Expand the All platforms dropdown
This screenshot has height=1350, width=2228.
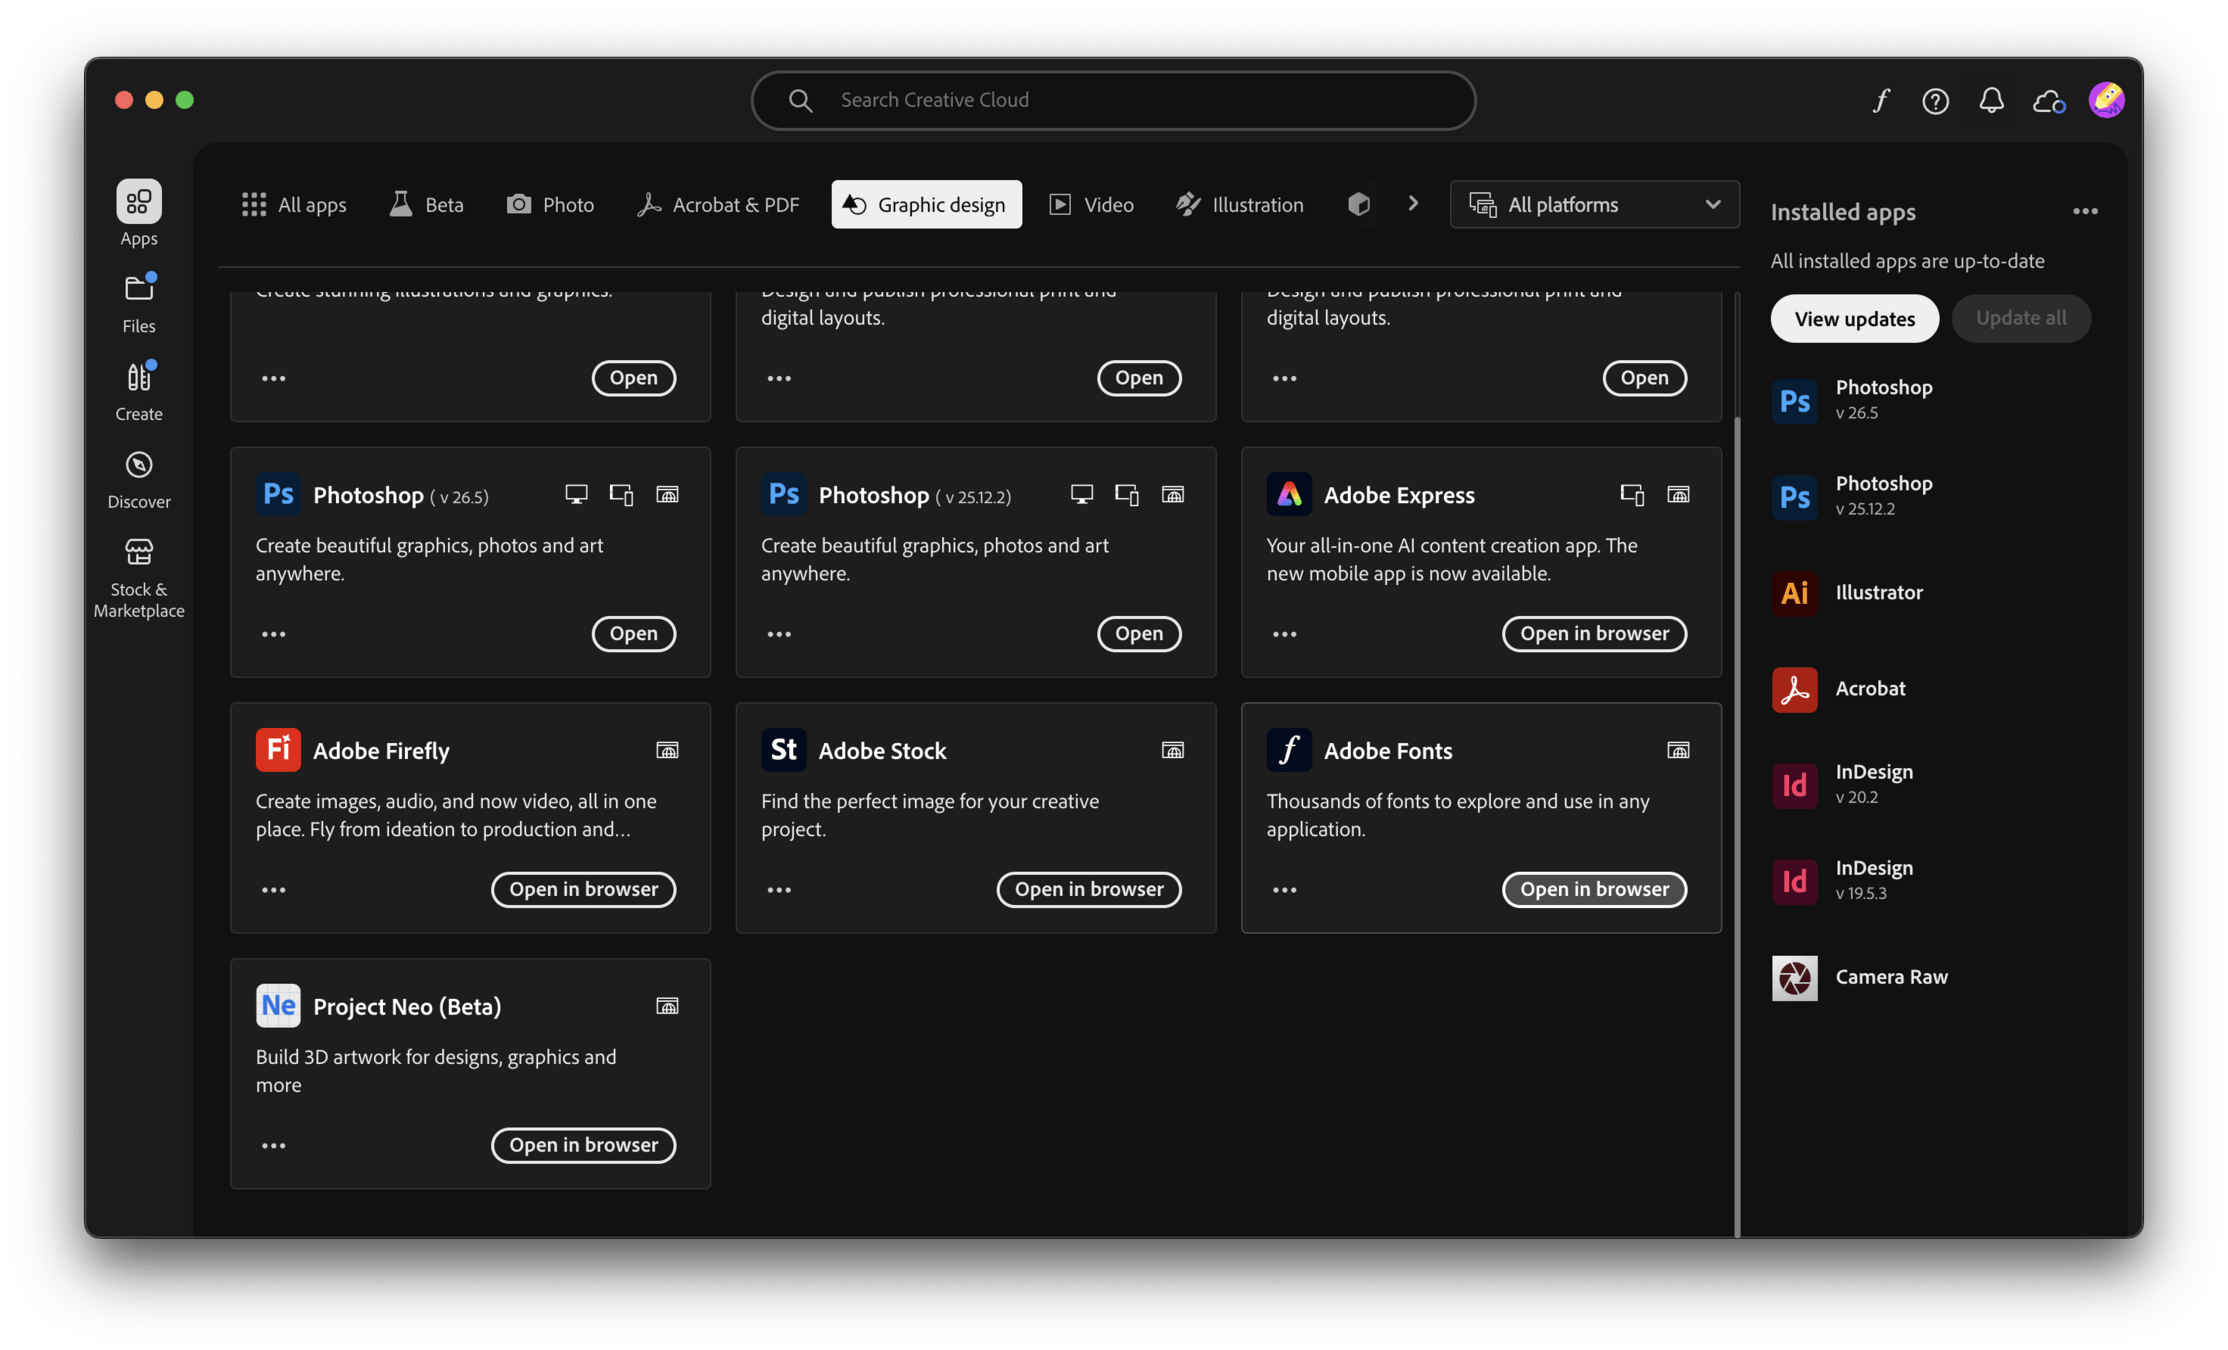pyautogui.click(x=1594, y=204)
